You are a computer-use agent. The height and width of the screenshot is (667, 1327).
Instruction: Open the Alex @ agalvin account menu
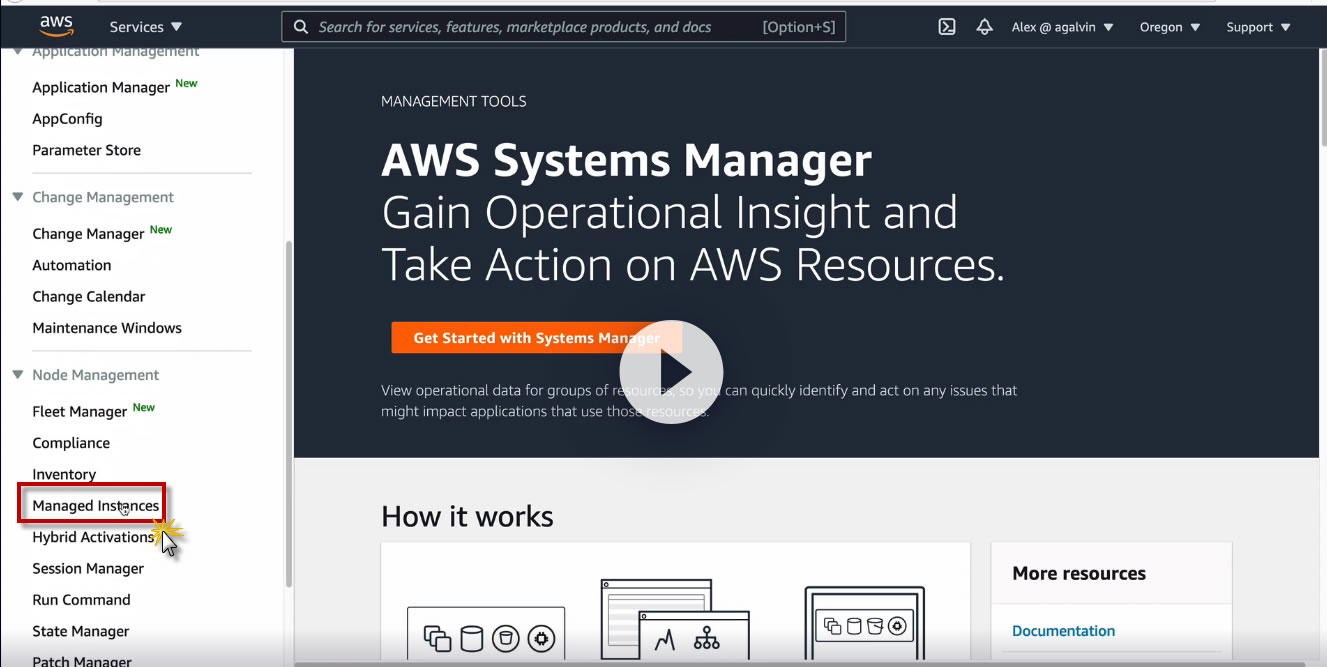pos(1062,27)
